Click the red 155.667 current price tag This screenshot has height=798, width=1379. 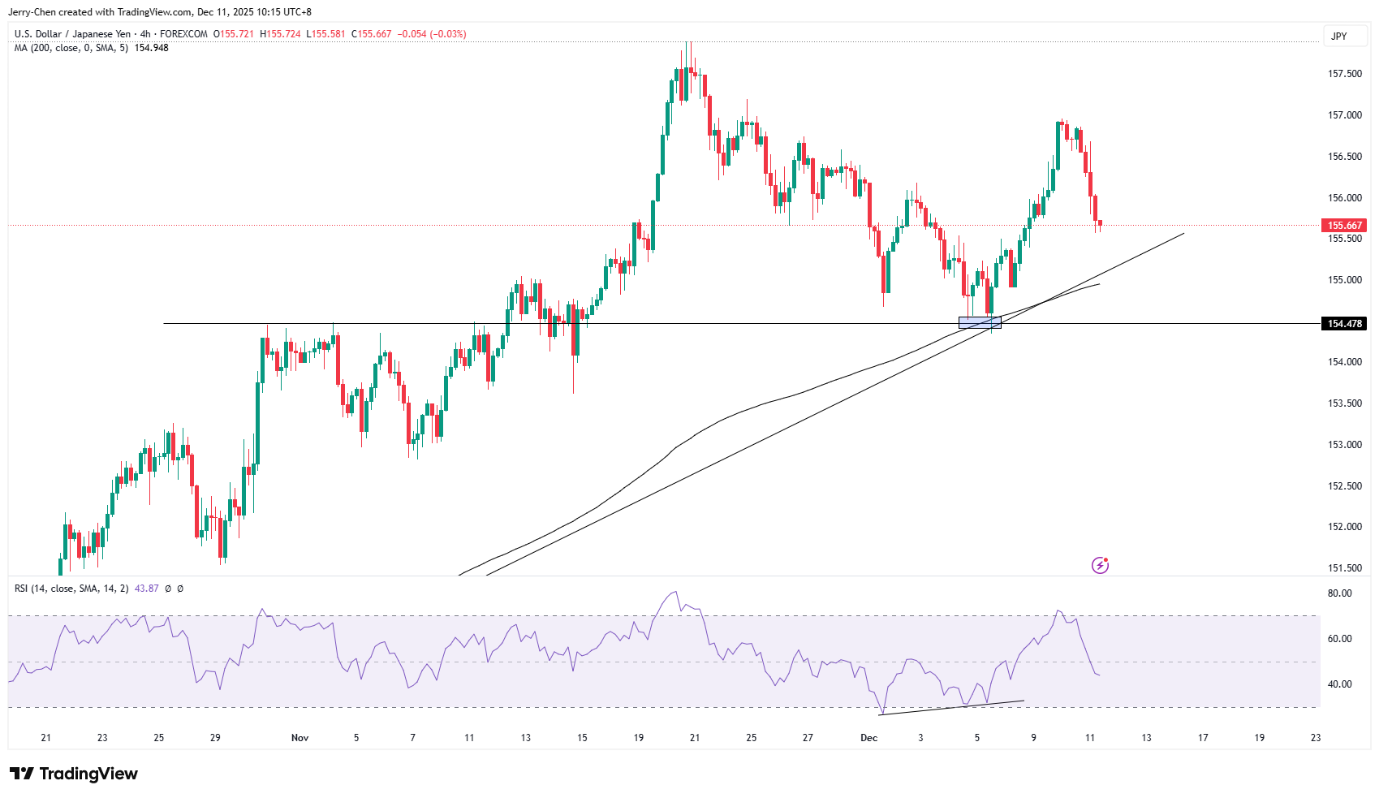click(x=1343, y=226)
